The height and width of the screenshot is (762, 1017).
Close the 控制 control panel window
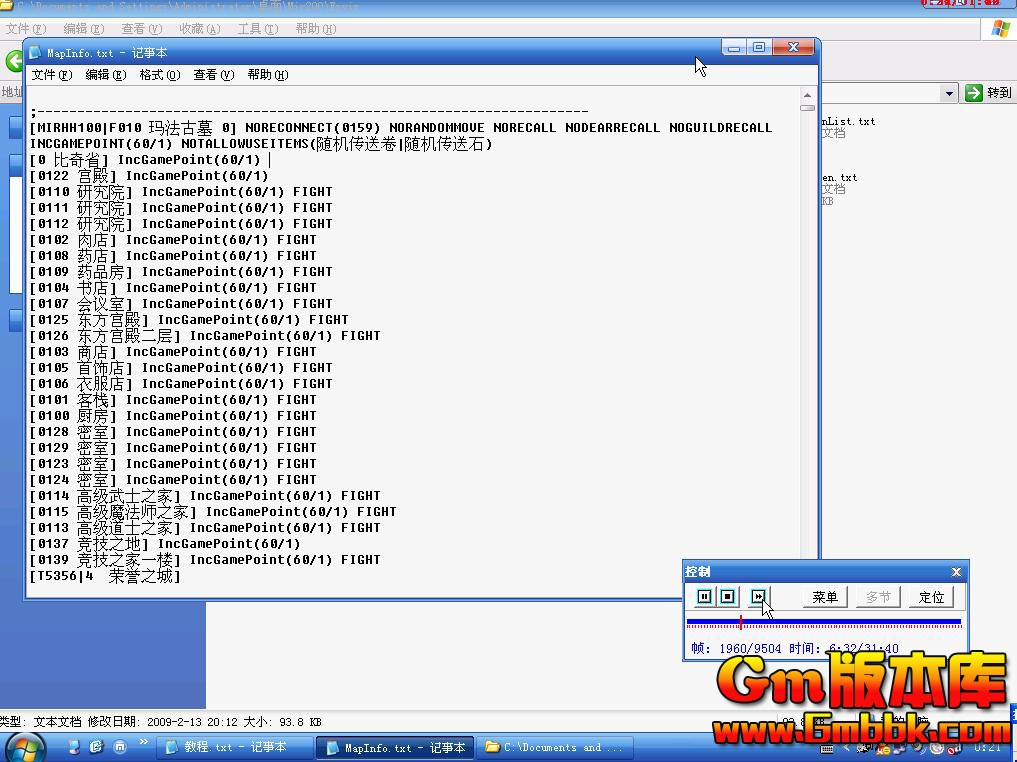coord(956,572)
